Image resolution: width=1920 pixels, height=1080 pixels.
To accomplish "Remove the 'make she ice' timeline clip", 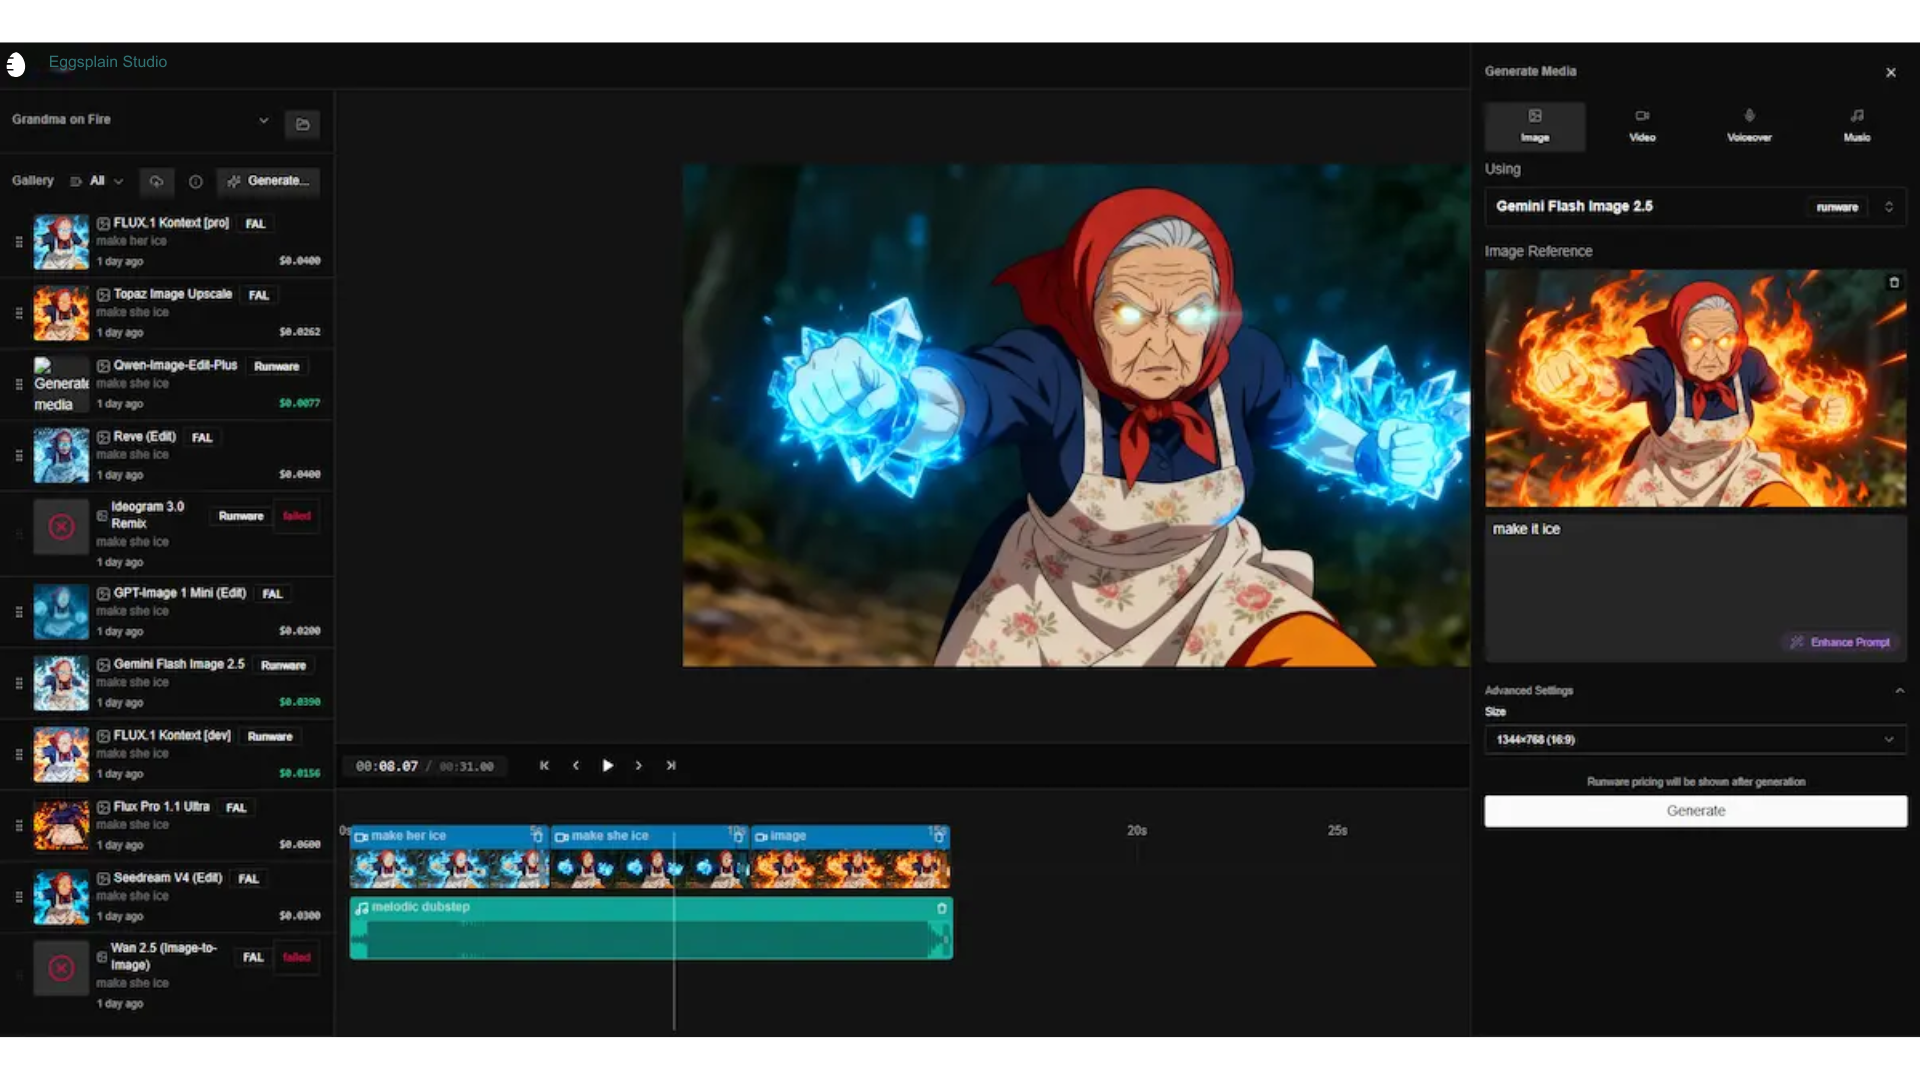I will pos(738,836).
